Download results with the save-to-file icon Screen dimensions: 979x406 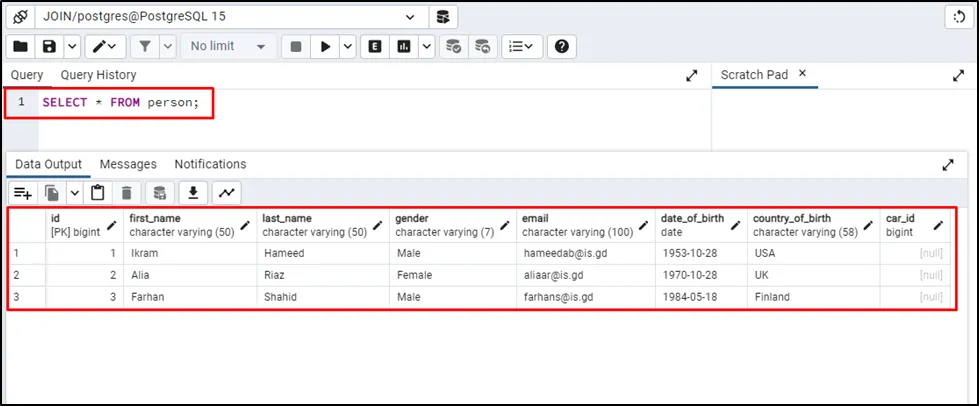pos(194,193)
